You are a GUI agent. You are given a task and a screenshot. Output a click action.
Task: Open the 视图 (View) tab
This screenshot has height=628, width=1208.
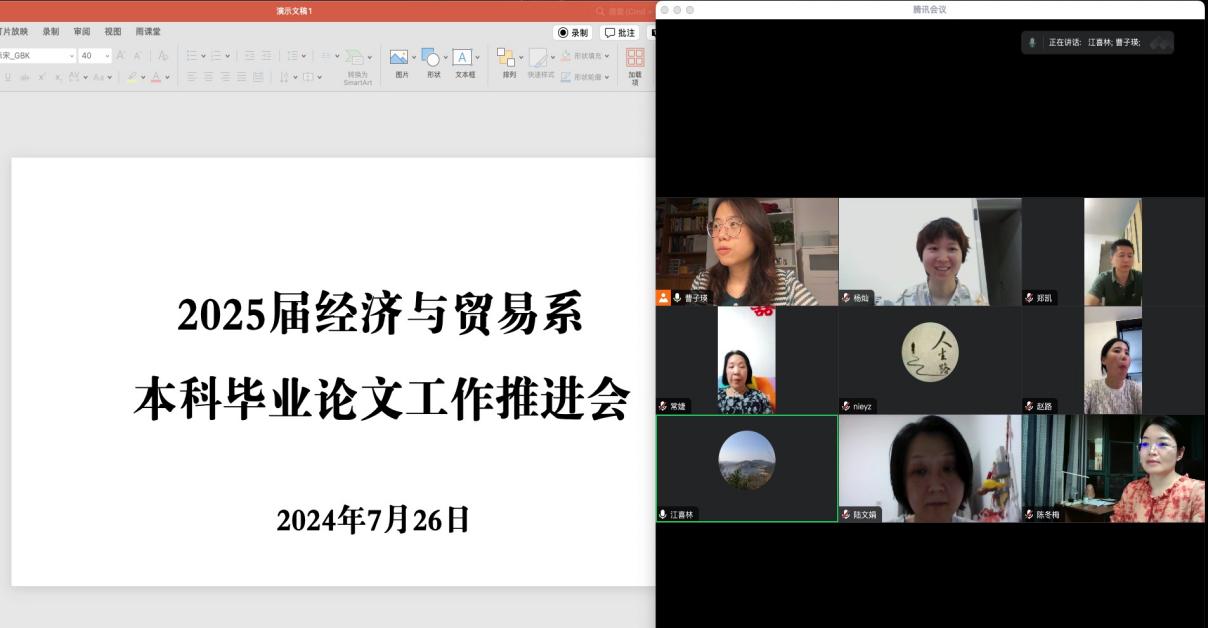(113, 32)
